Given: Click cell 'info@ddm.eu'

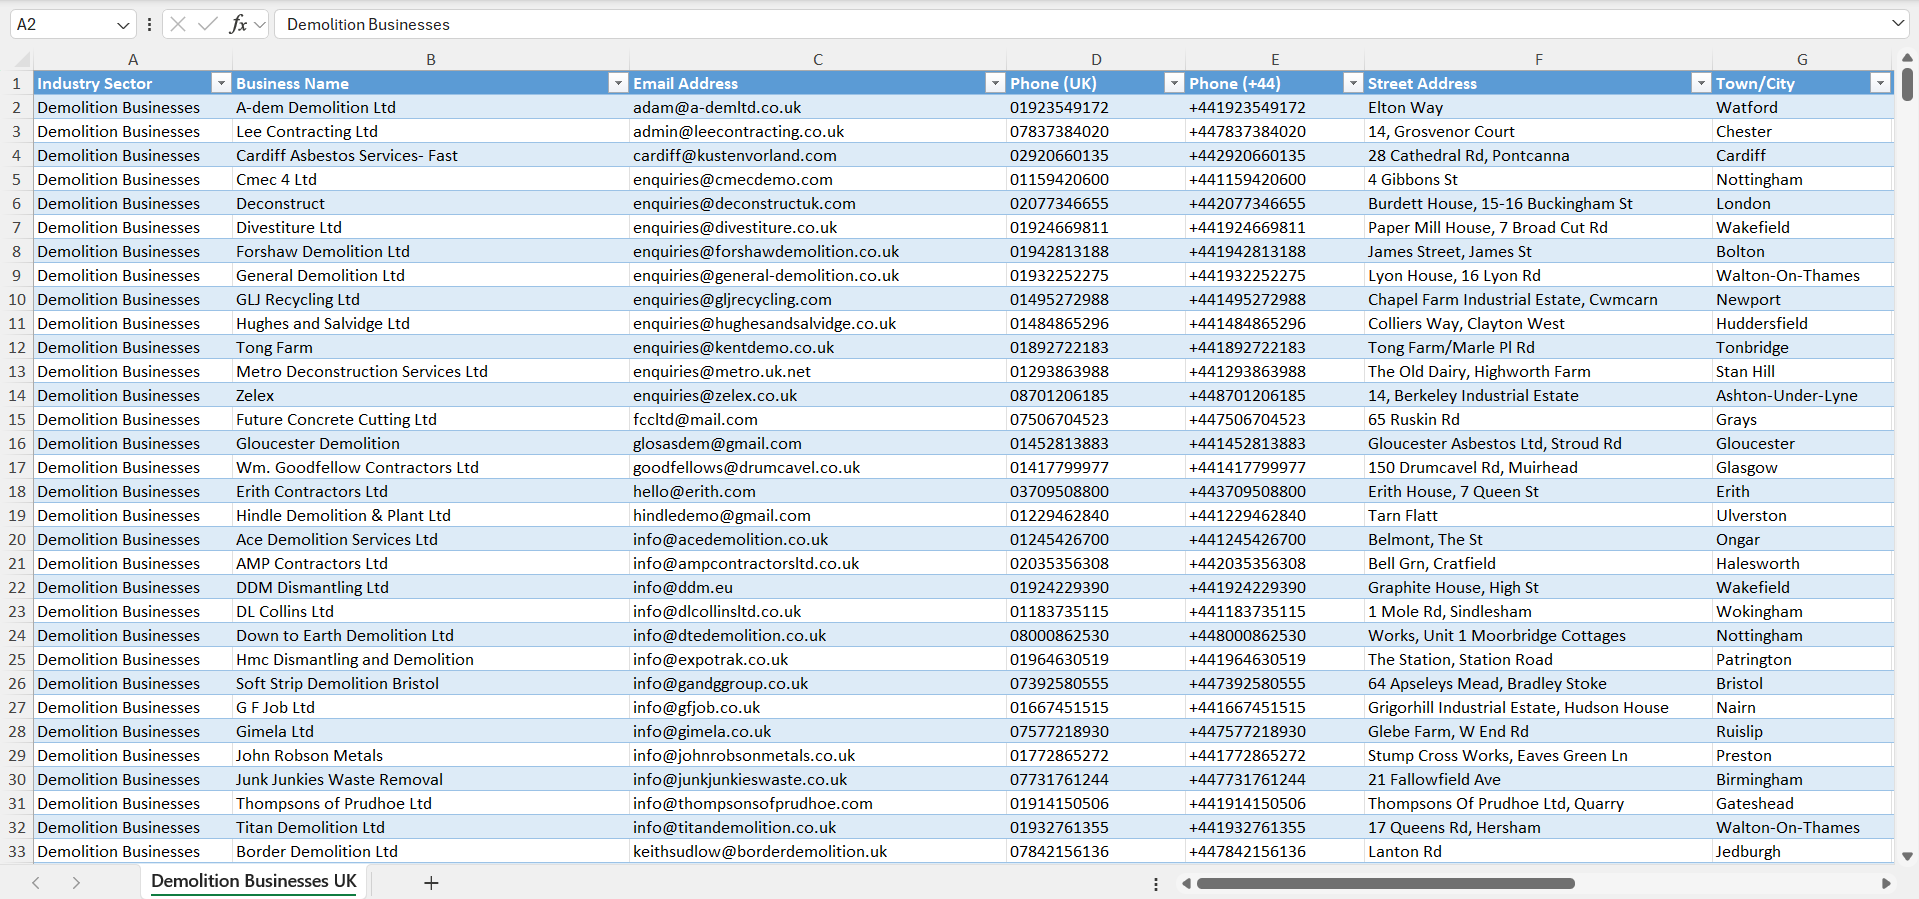Looking at the screenshot, I should [x=818, y=587].
